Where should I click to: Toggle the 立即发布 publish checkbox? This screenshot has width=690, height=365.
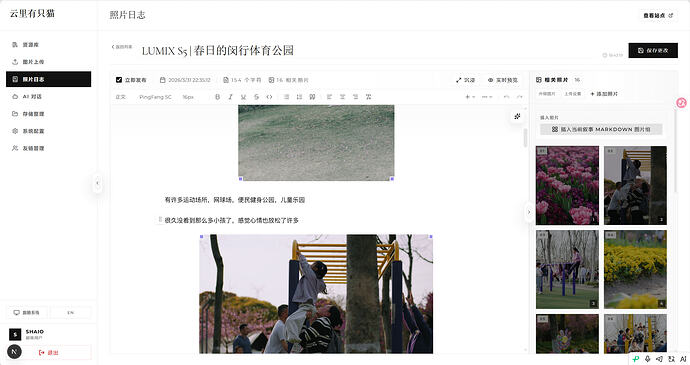point(119,80)
